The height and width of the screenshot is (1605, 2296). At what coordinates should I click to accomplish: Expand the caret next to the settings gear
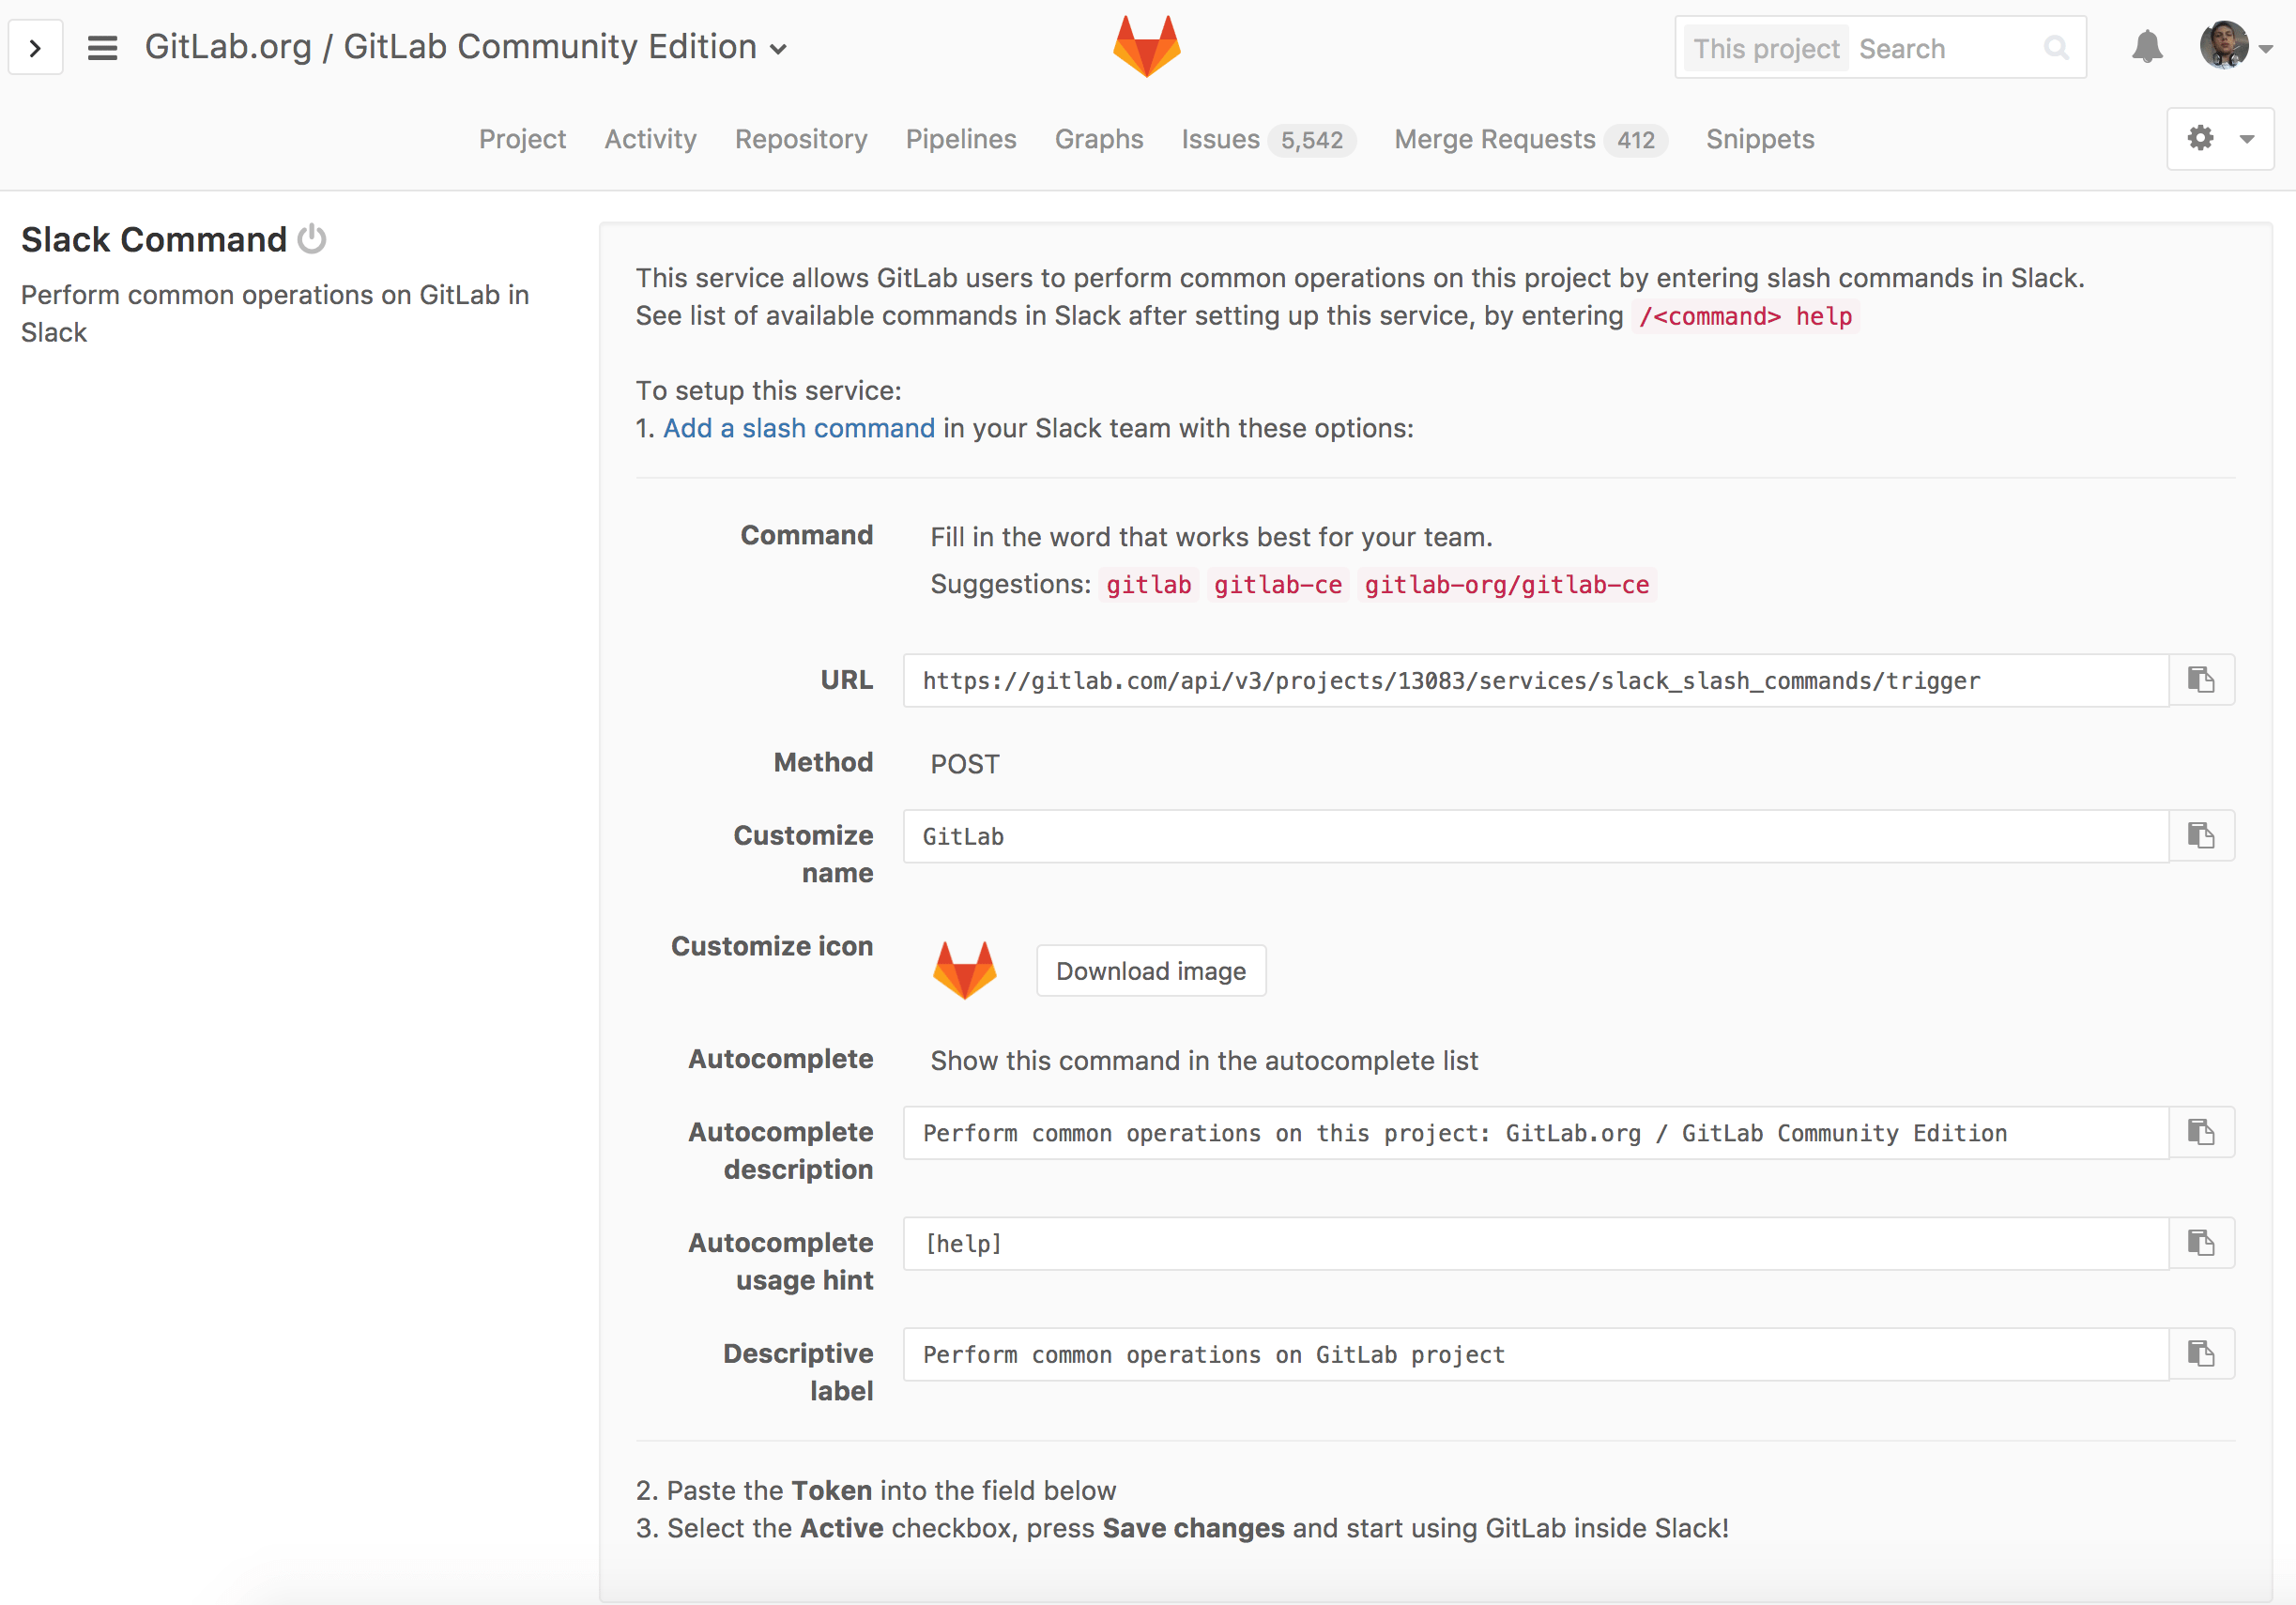pyautogui.click(x=2246, y=139)
